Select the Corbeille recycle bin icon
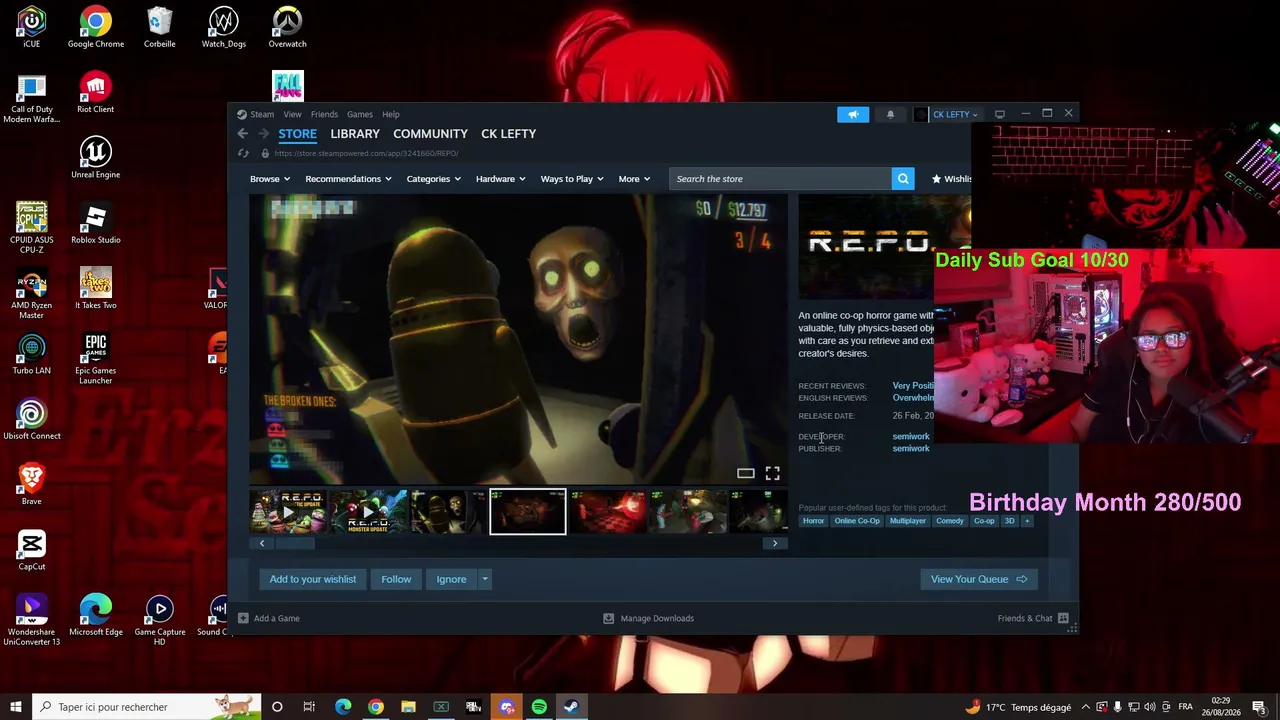Viewport: 1280px width, 720px height. click(x=159, y=27)
